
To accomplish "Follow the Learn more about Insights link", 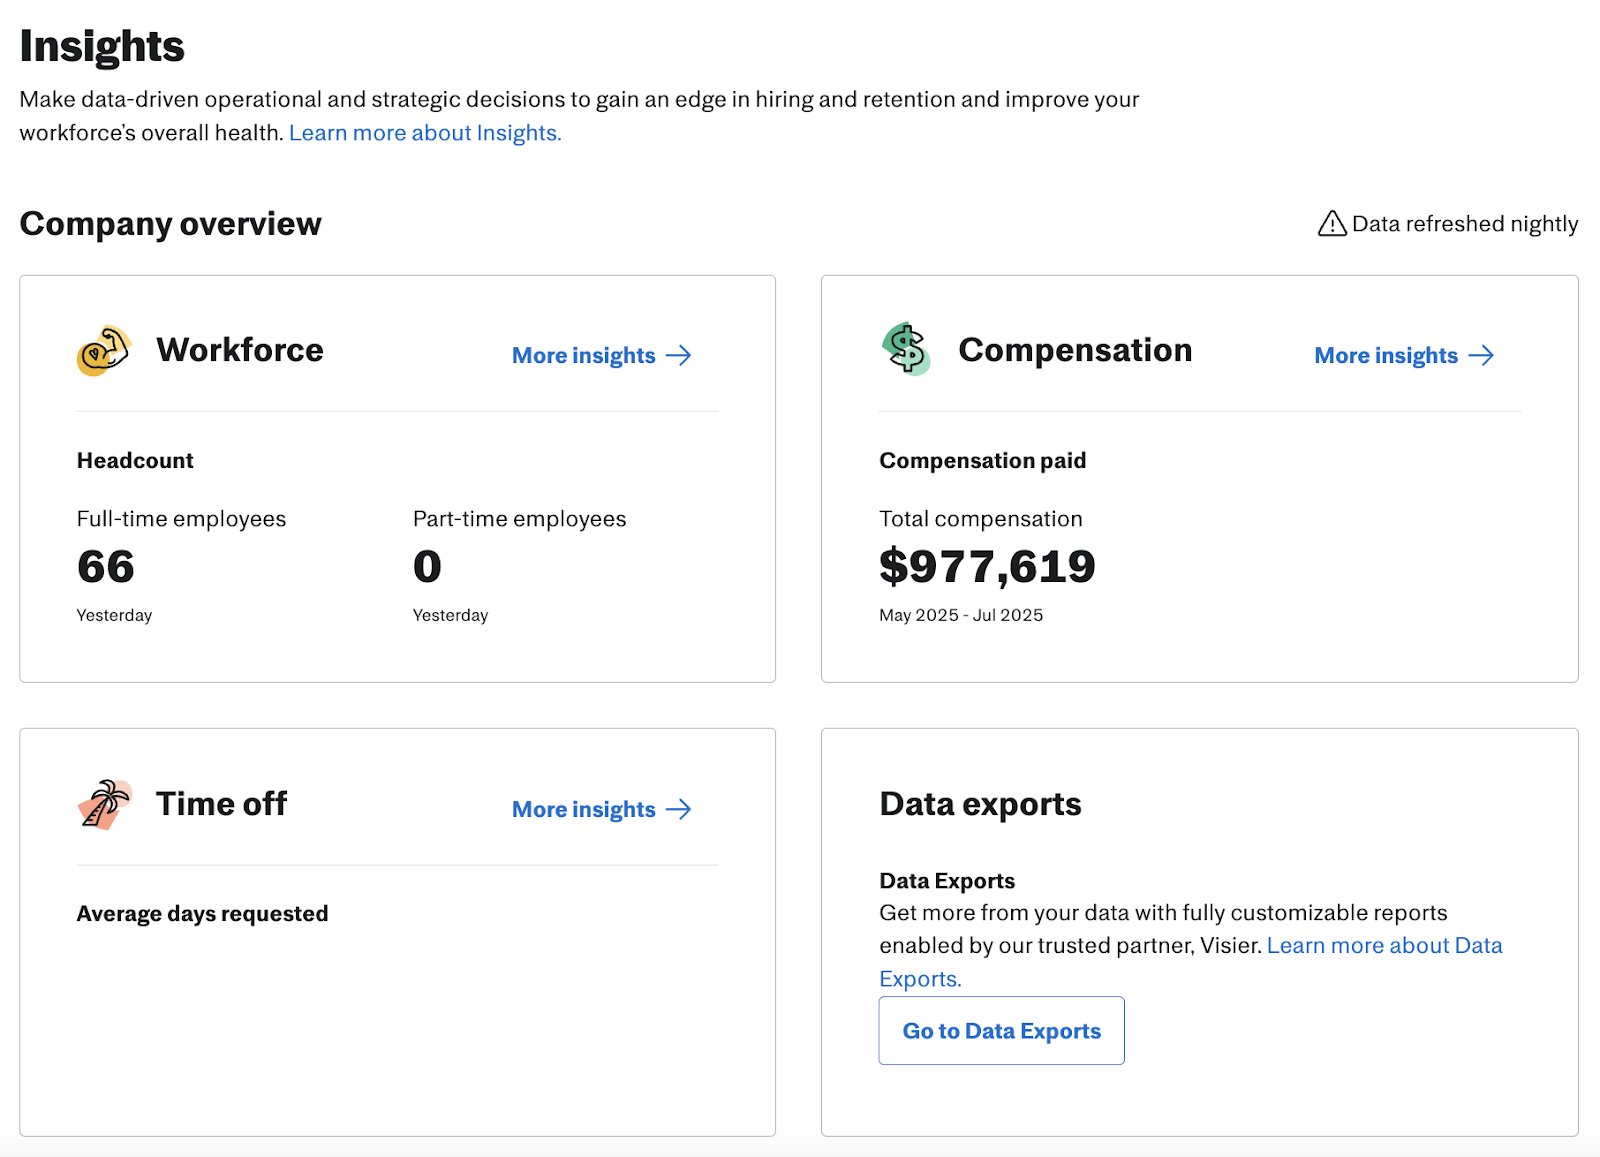I will pos(425,133).
